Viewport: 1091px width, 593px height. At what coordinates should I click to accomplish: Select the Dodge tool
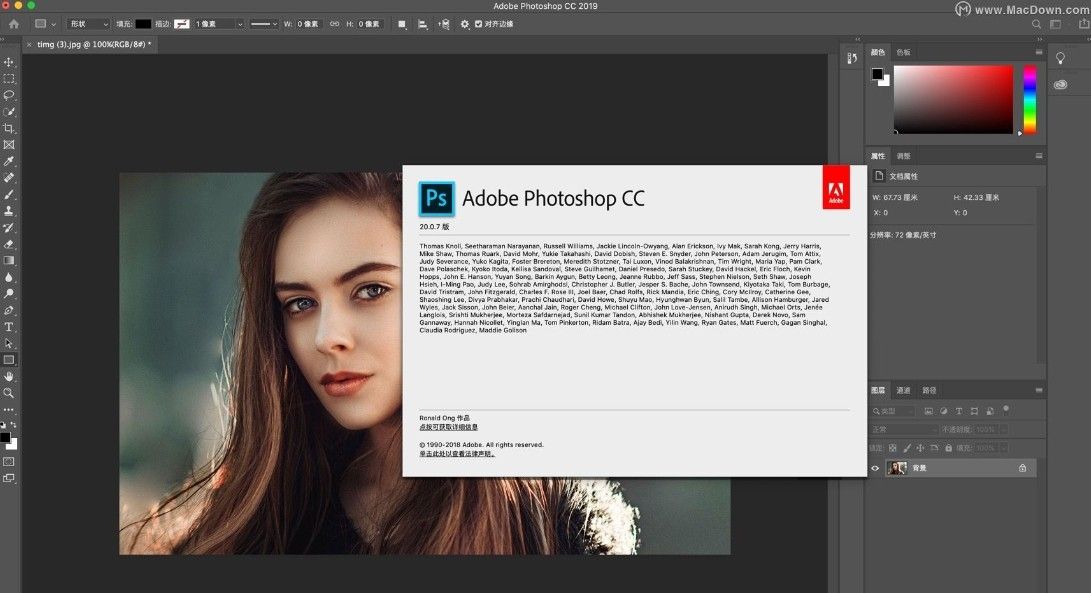pos(9,294)
